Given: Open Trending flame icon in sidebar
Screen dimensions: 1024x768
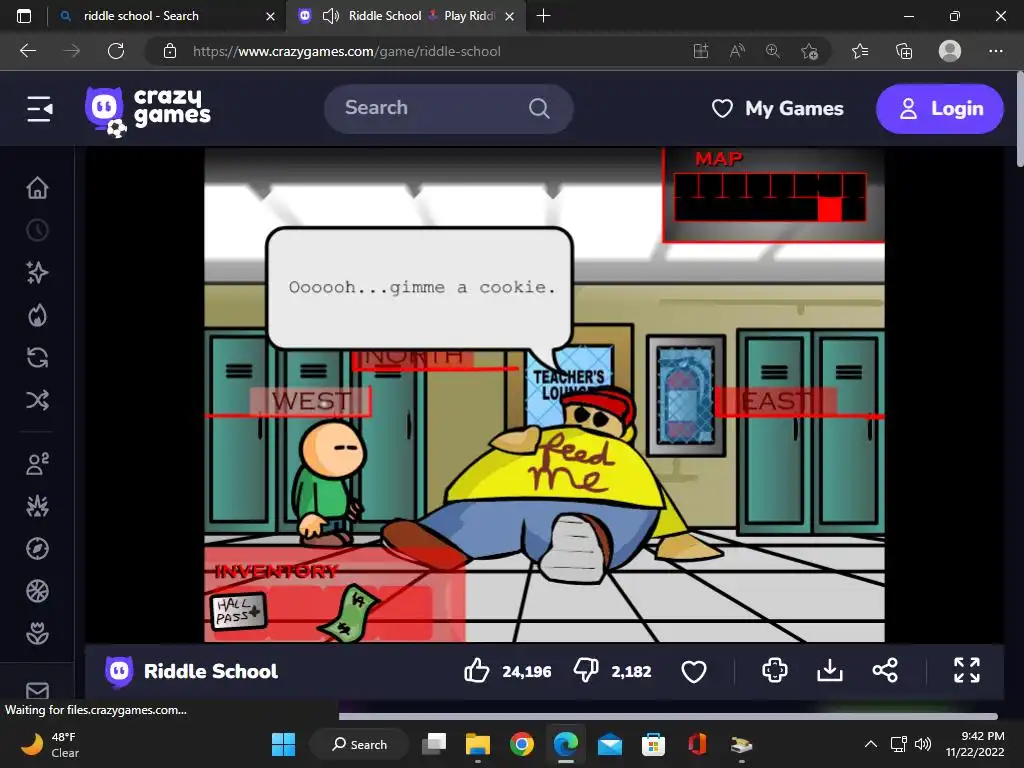Looking at the screenshot, I should [x=37, y=315].
